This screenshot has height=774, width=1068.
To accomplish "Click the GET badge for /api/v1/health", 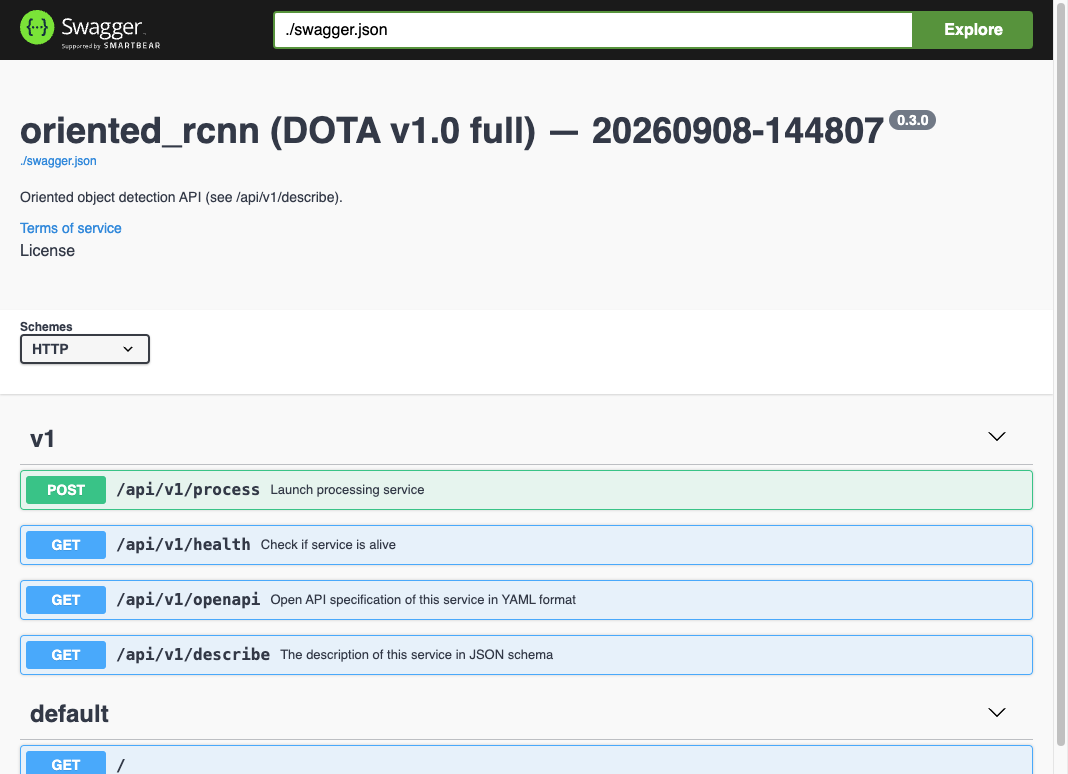I will [x=66, y=545].
